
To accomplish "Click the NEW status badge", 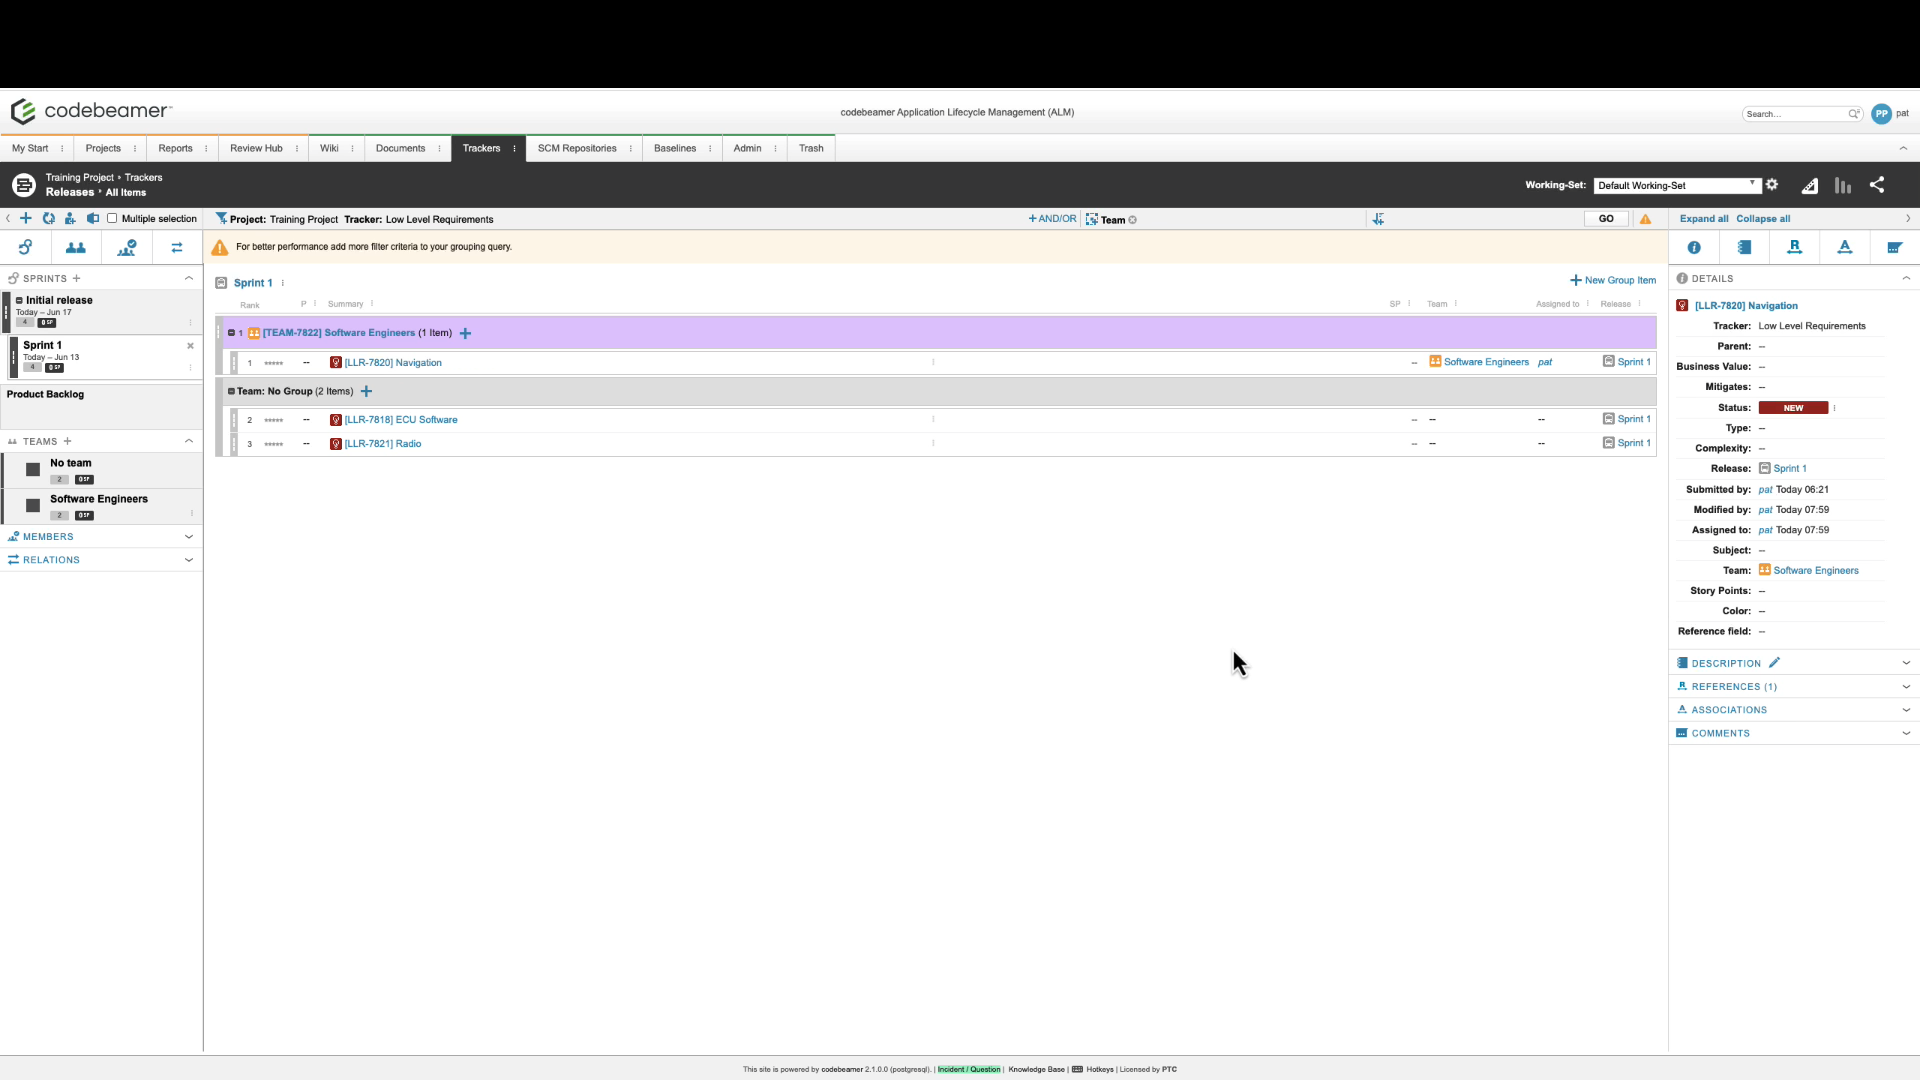I will point(1793,408).
